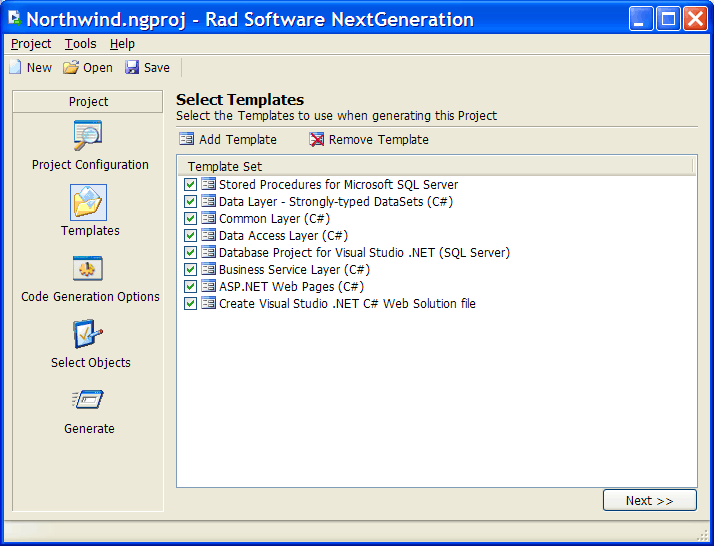
Task: Uncheck the ASP.NET Web Pages (C#) checkbox
Action: pyautogui.click(x=190, y=286)
